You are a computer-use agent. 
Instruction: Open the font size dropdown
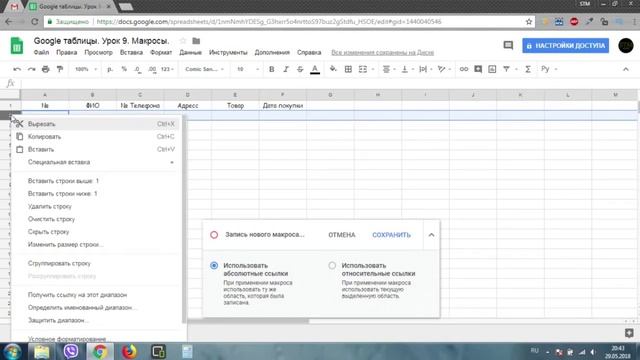(248, 69)
